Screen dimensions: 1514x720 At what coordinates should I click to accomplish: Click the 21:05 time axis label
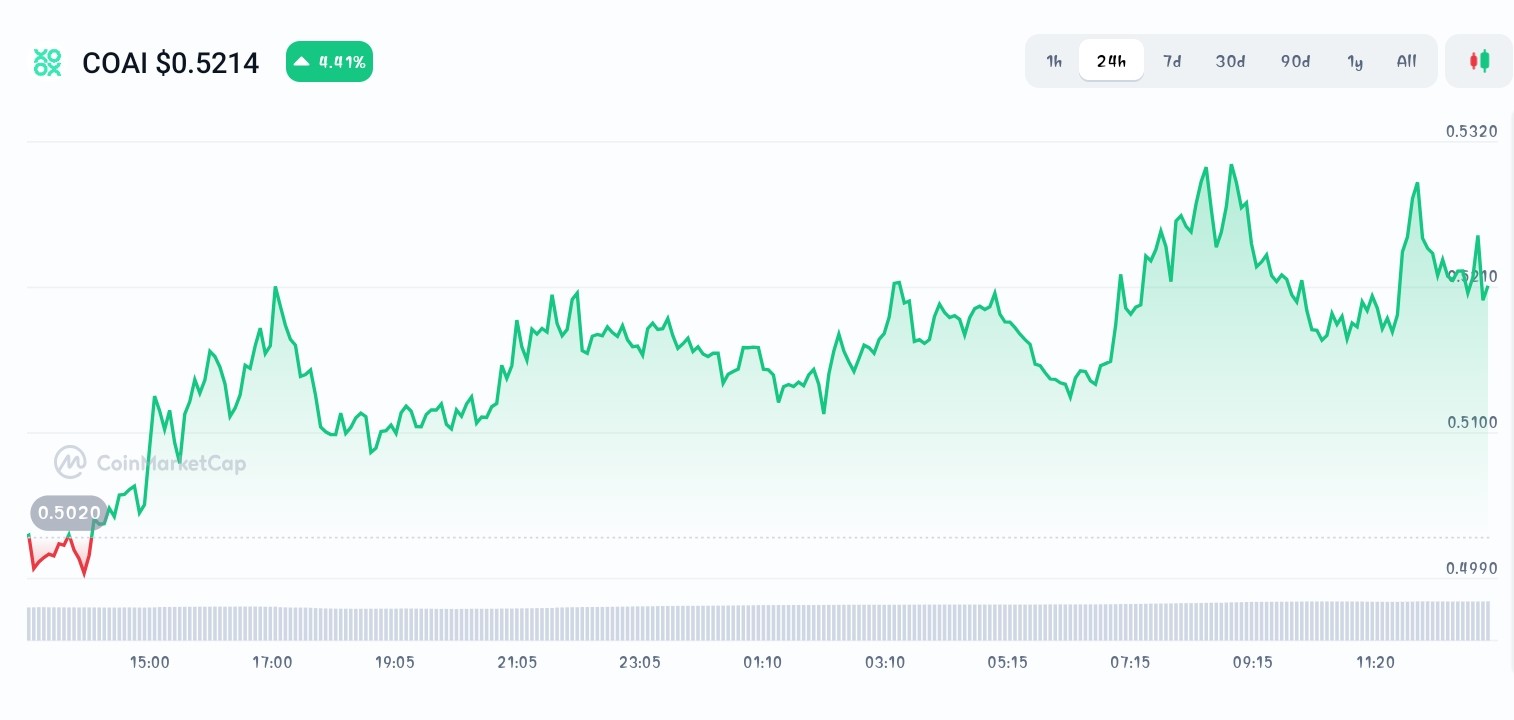pyautogui.click(x=517, y=662)
